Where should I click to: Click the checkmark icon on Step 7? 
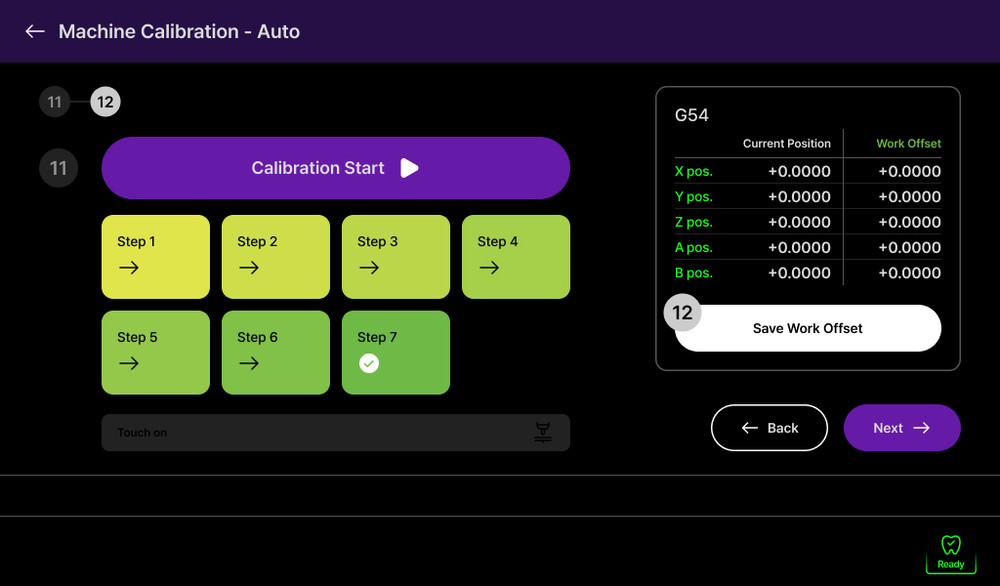point(369,363)
